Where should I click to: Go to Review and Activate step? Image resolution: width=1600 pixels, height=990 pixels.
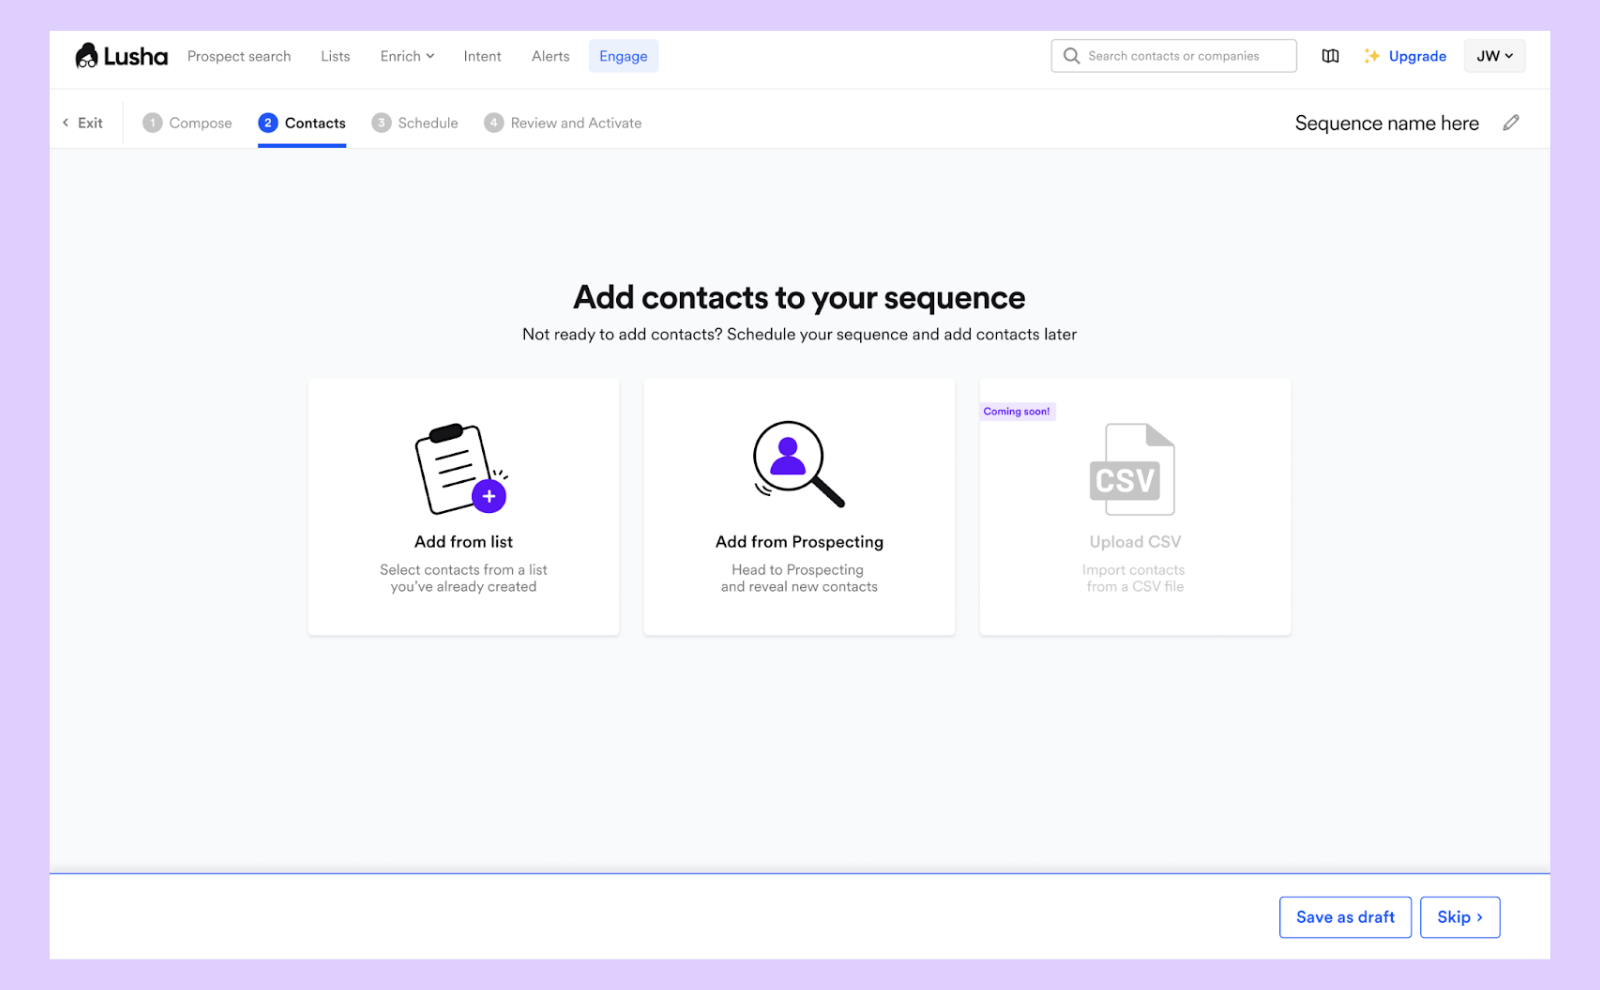pos(563,123)
